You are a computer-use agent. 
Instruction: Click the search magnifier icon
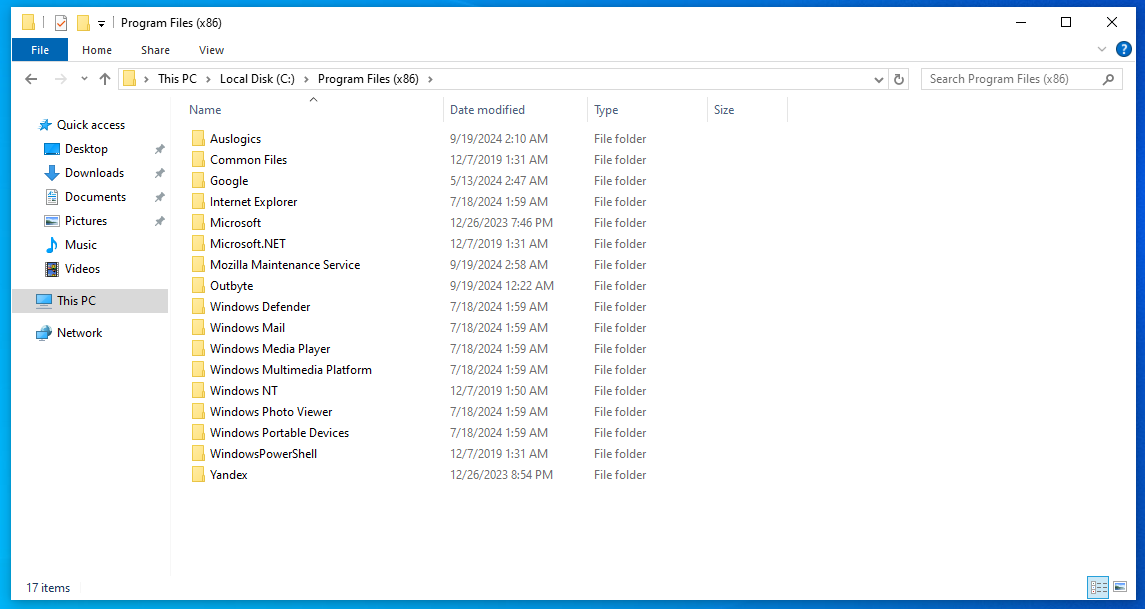click(x=1108, y=79)
